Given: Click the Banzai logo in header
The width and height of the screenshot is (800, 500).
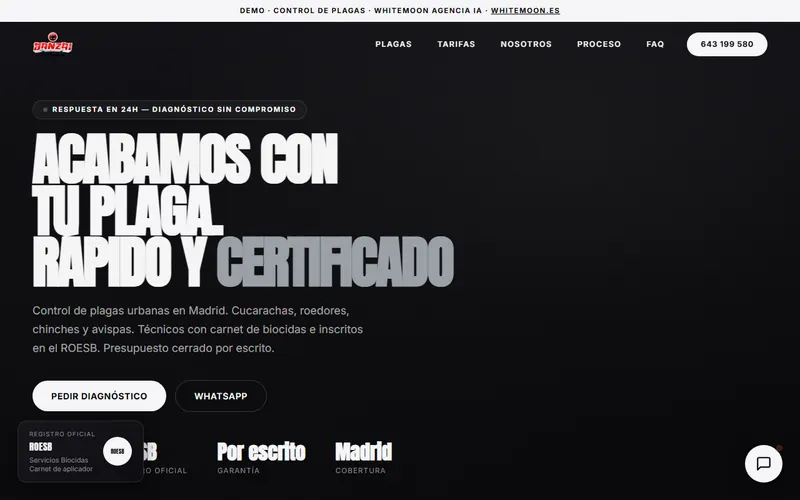Looking at the screenshot, I should click(53, 43).
